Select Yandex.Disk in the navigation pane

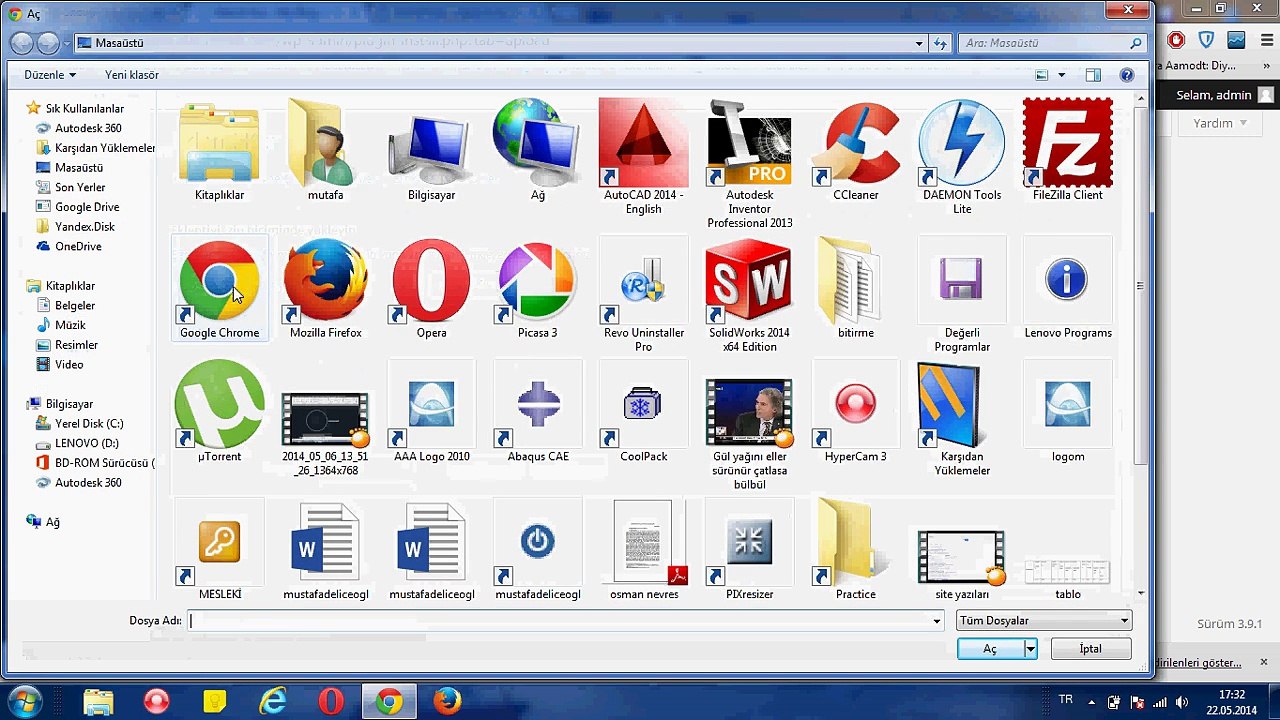tap(84, 226)
